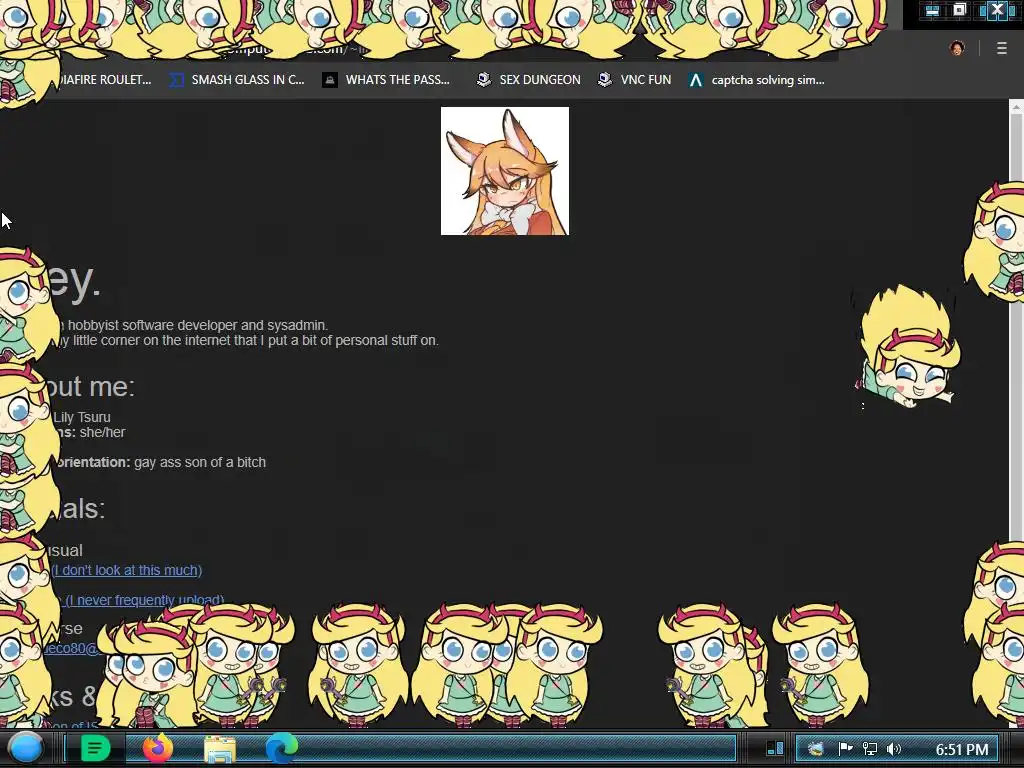Click the "gay ass son of a bitch" text
1024x768 pixels.
point(200,462)
